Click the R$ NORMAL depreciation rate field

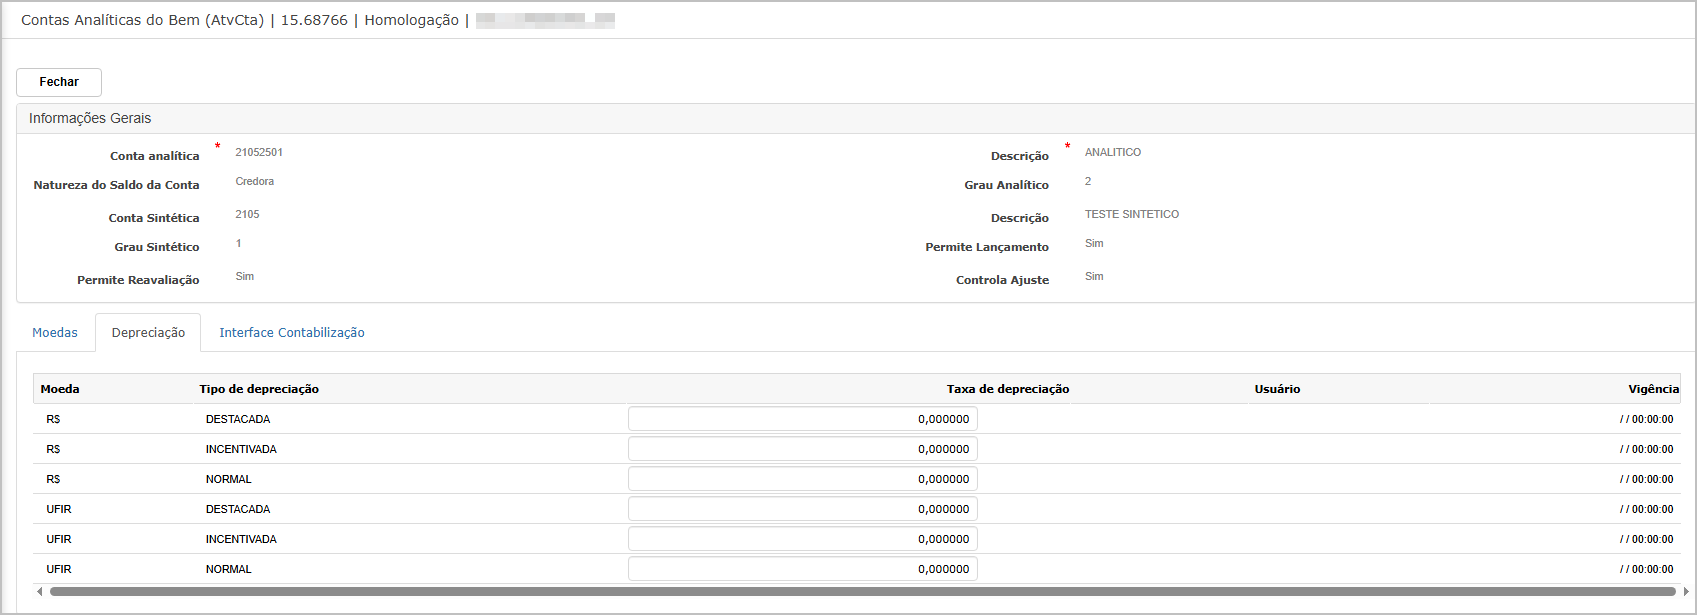[803, 479]
